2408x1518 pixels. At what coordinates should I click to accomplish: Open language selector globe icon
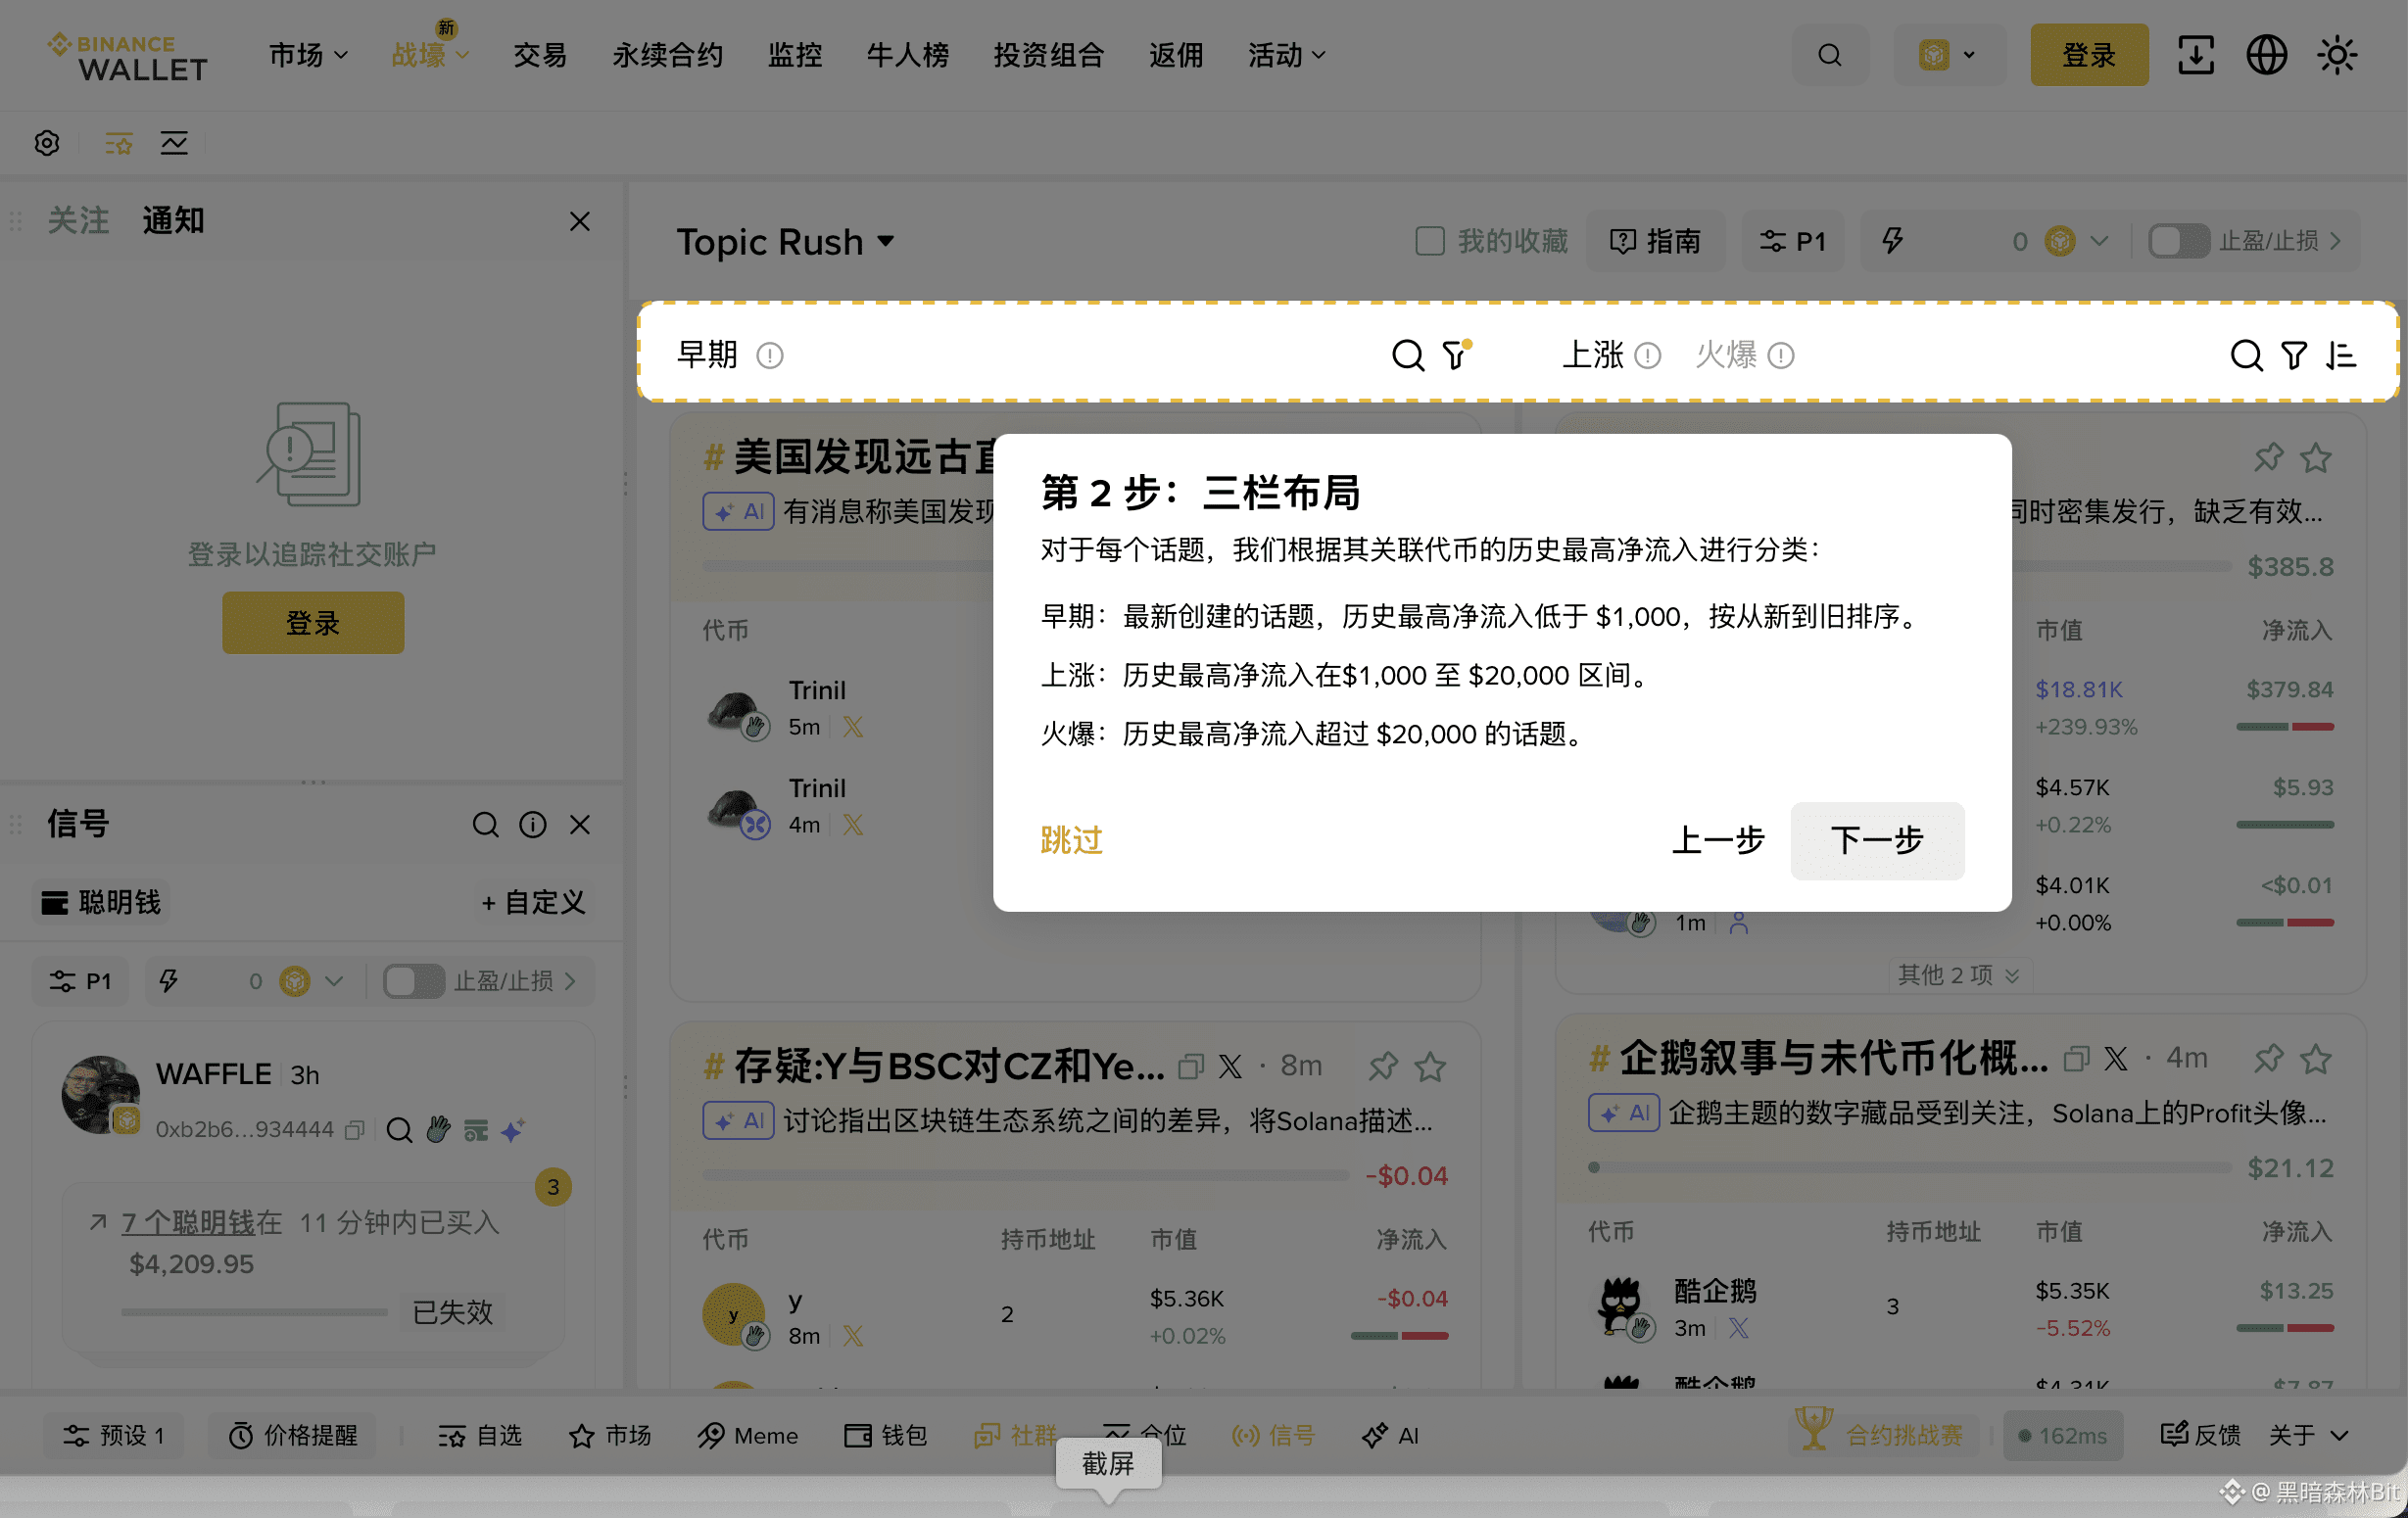[2266, 55]
